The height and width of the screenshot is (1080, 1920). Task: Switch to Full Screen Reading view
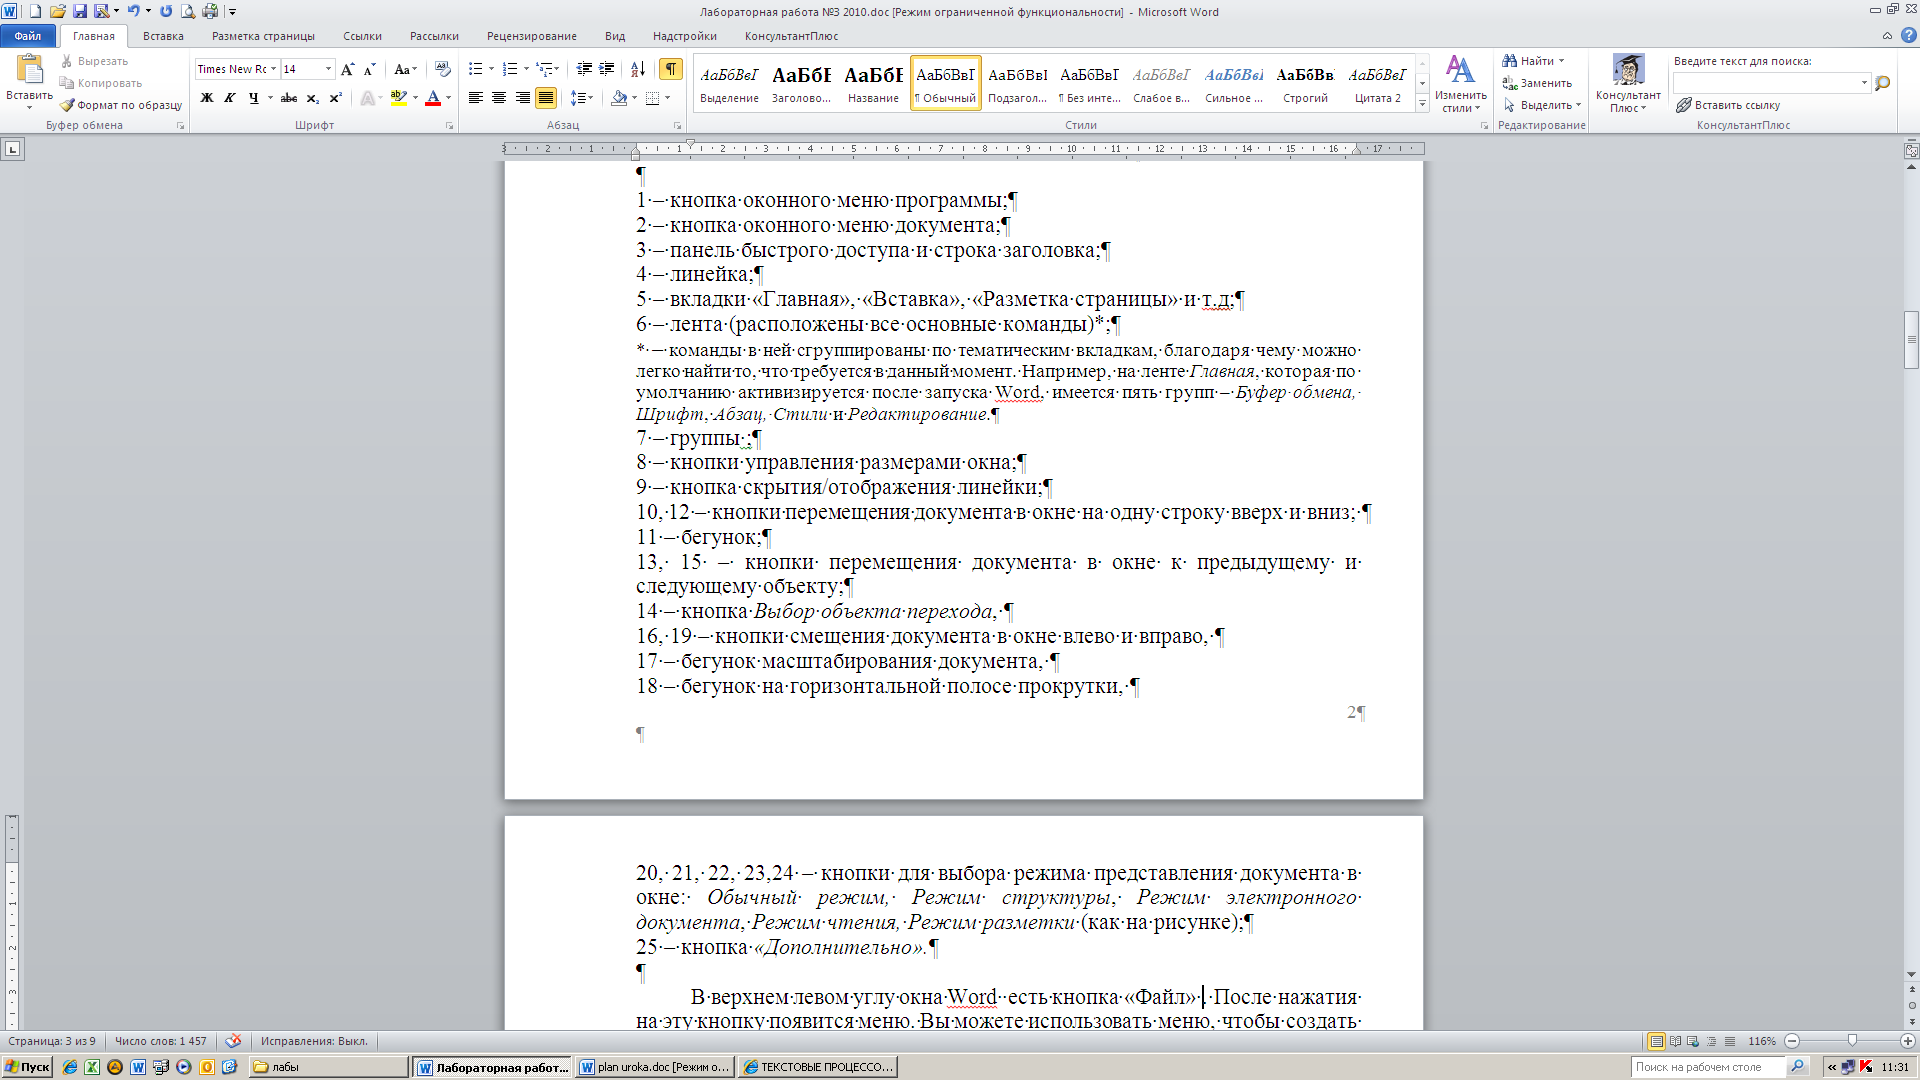tap(1676, 1041)
